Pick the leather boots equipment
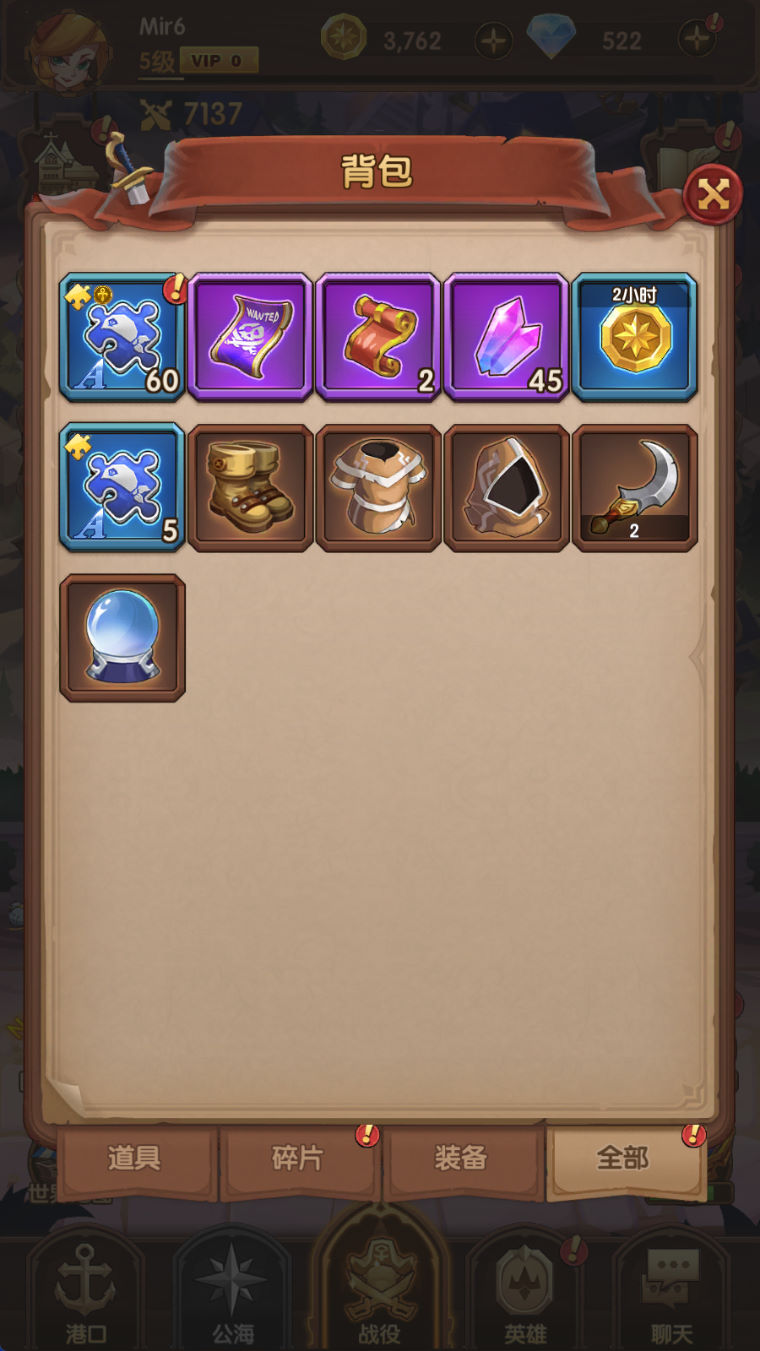This screenshot has width=760, height=1351. [251, 487]
